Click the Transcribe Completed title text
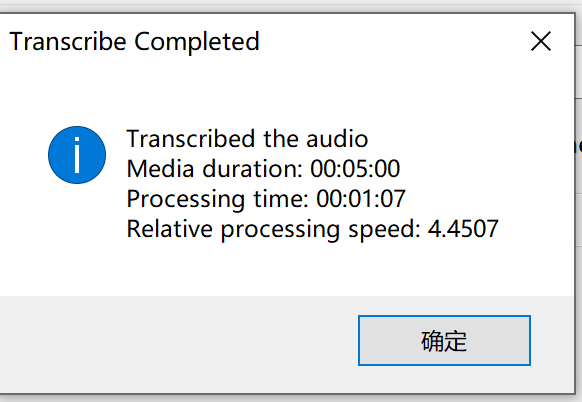 (x=134, y=41)
